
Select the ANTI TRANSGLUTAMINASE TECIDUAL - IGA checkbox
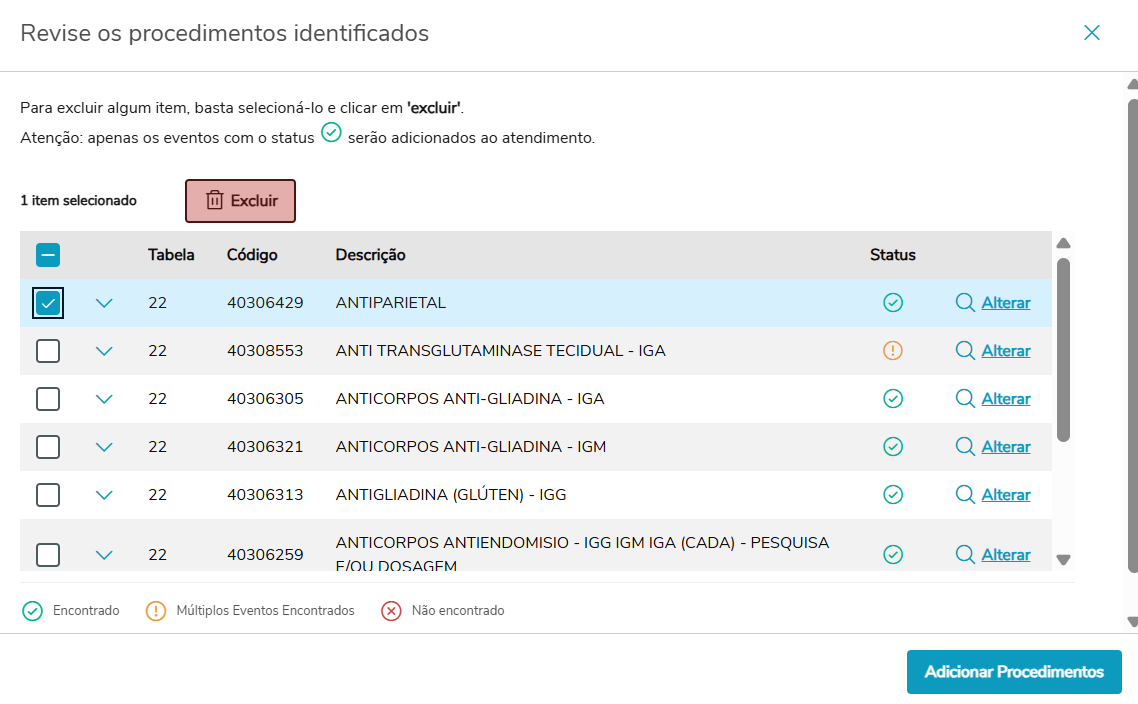tap(48, 351)
